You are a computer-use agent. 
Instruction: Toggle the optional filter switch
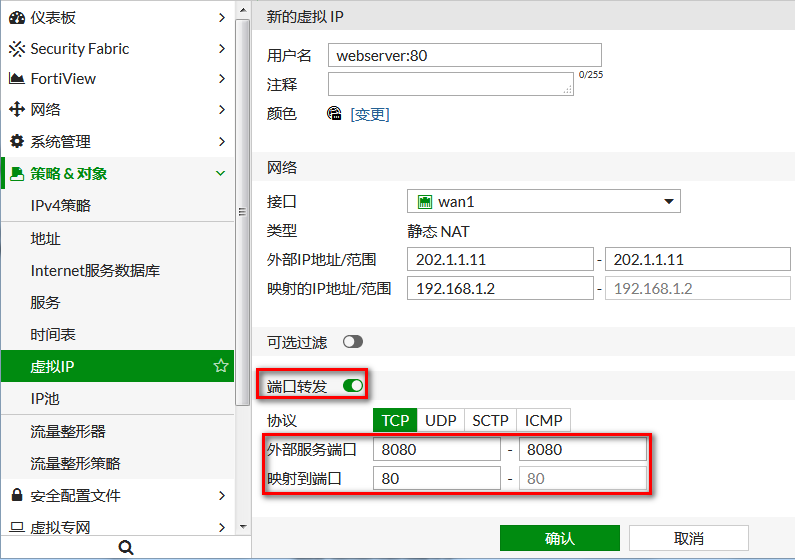[353, 342]
